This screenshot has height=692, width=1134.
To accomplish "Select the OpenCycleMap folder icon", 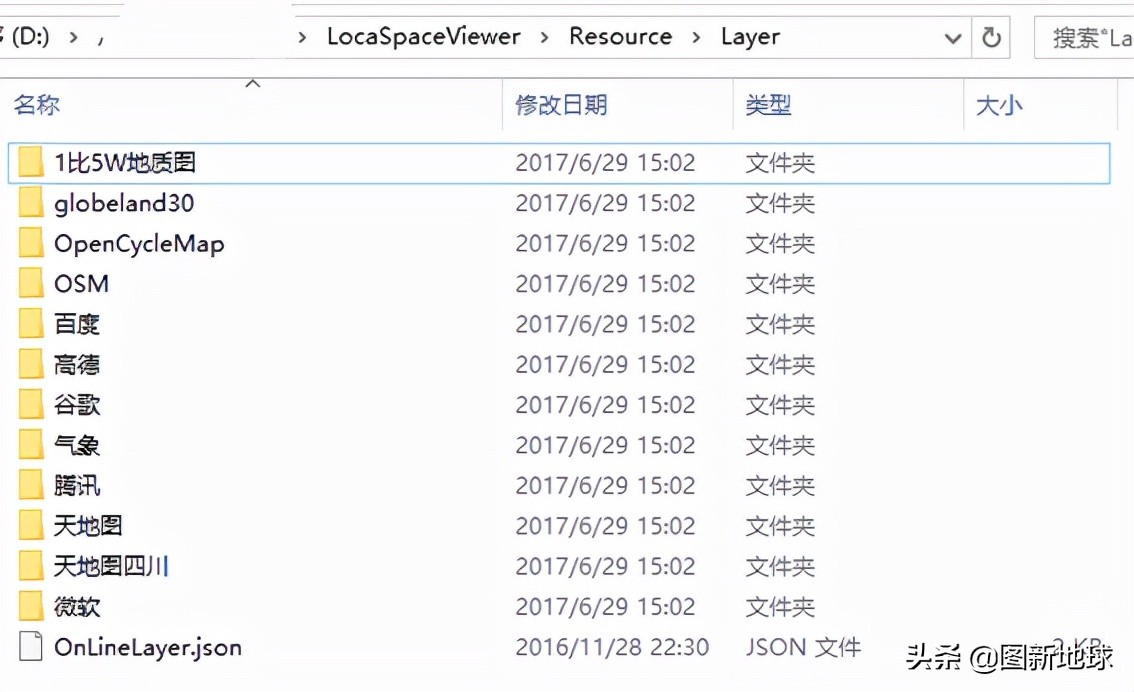I will pos(30,243).
